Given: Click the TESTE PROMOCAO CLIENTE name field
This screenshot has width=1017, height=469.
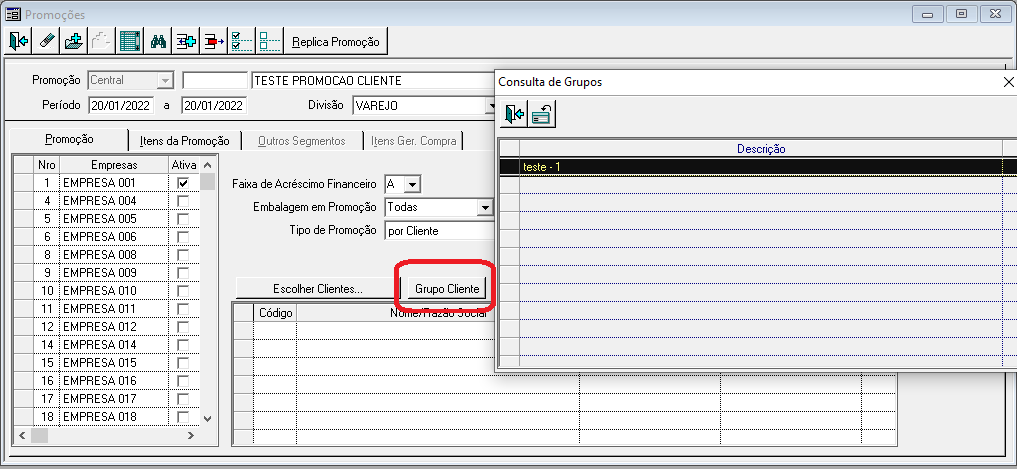Looking at the screenshot, I should pyautogui.click(x=373, y=80).
